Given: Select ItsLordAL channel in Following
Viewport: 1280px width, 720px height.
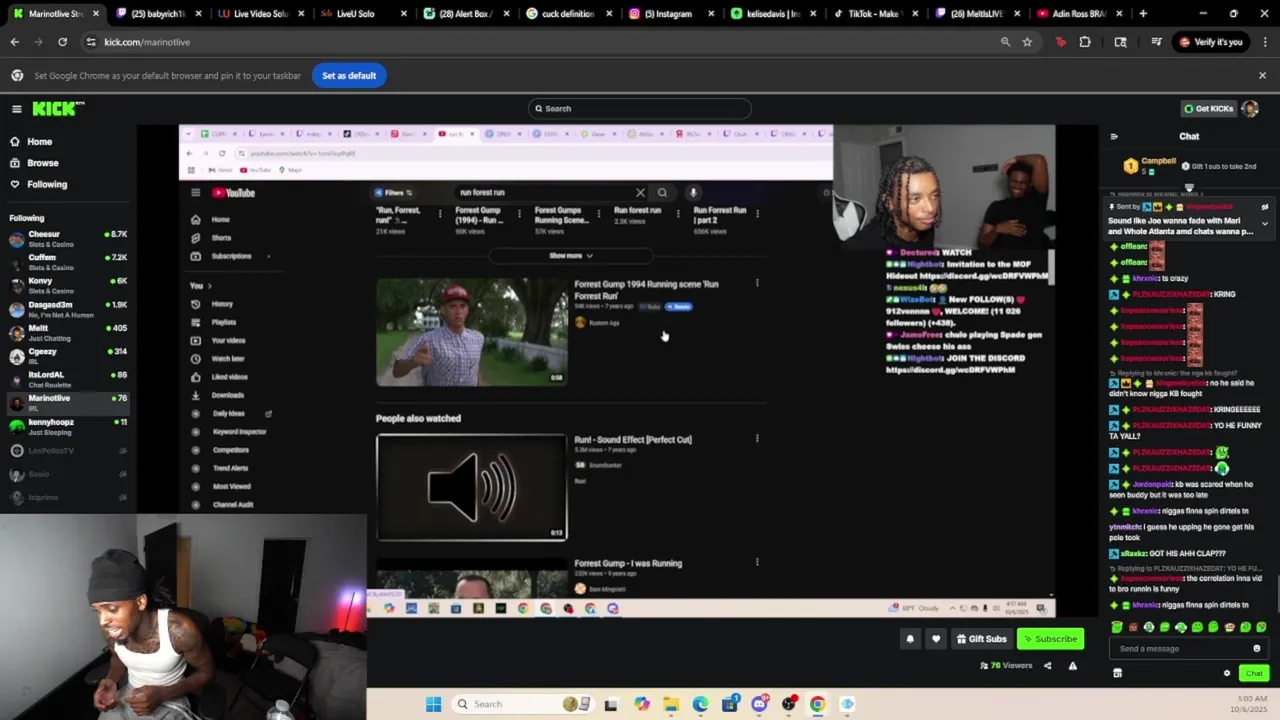Looking at the screenshot, I should point(68,379).
